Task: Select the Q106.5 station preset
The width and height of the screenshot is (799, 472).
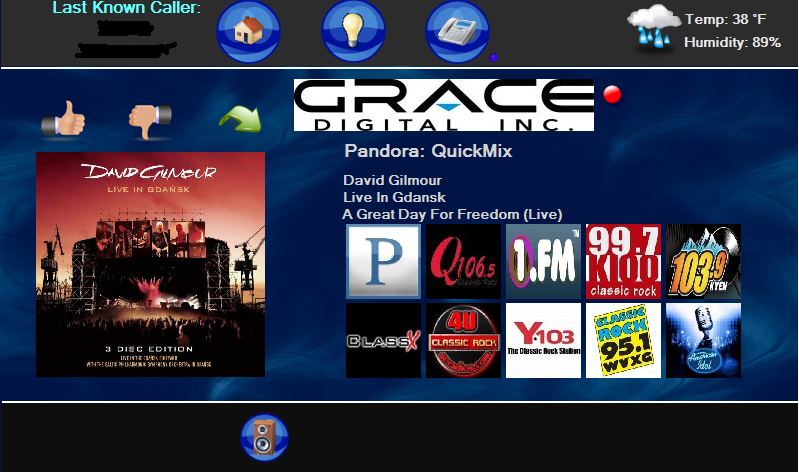Action: point(464,261)
